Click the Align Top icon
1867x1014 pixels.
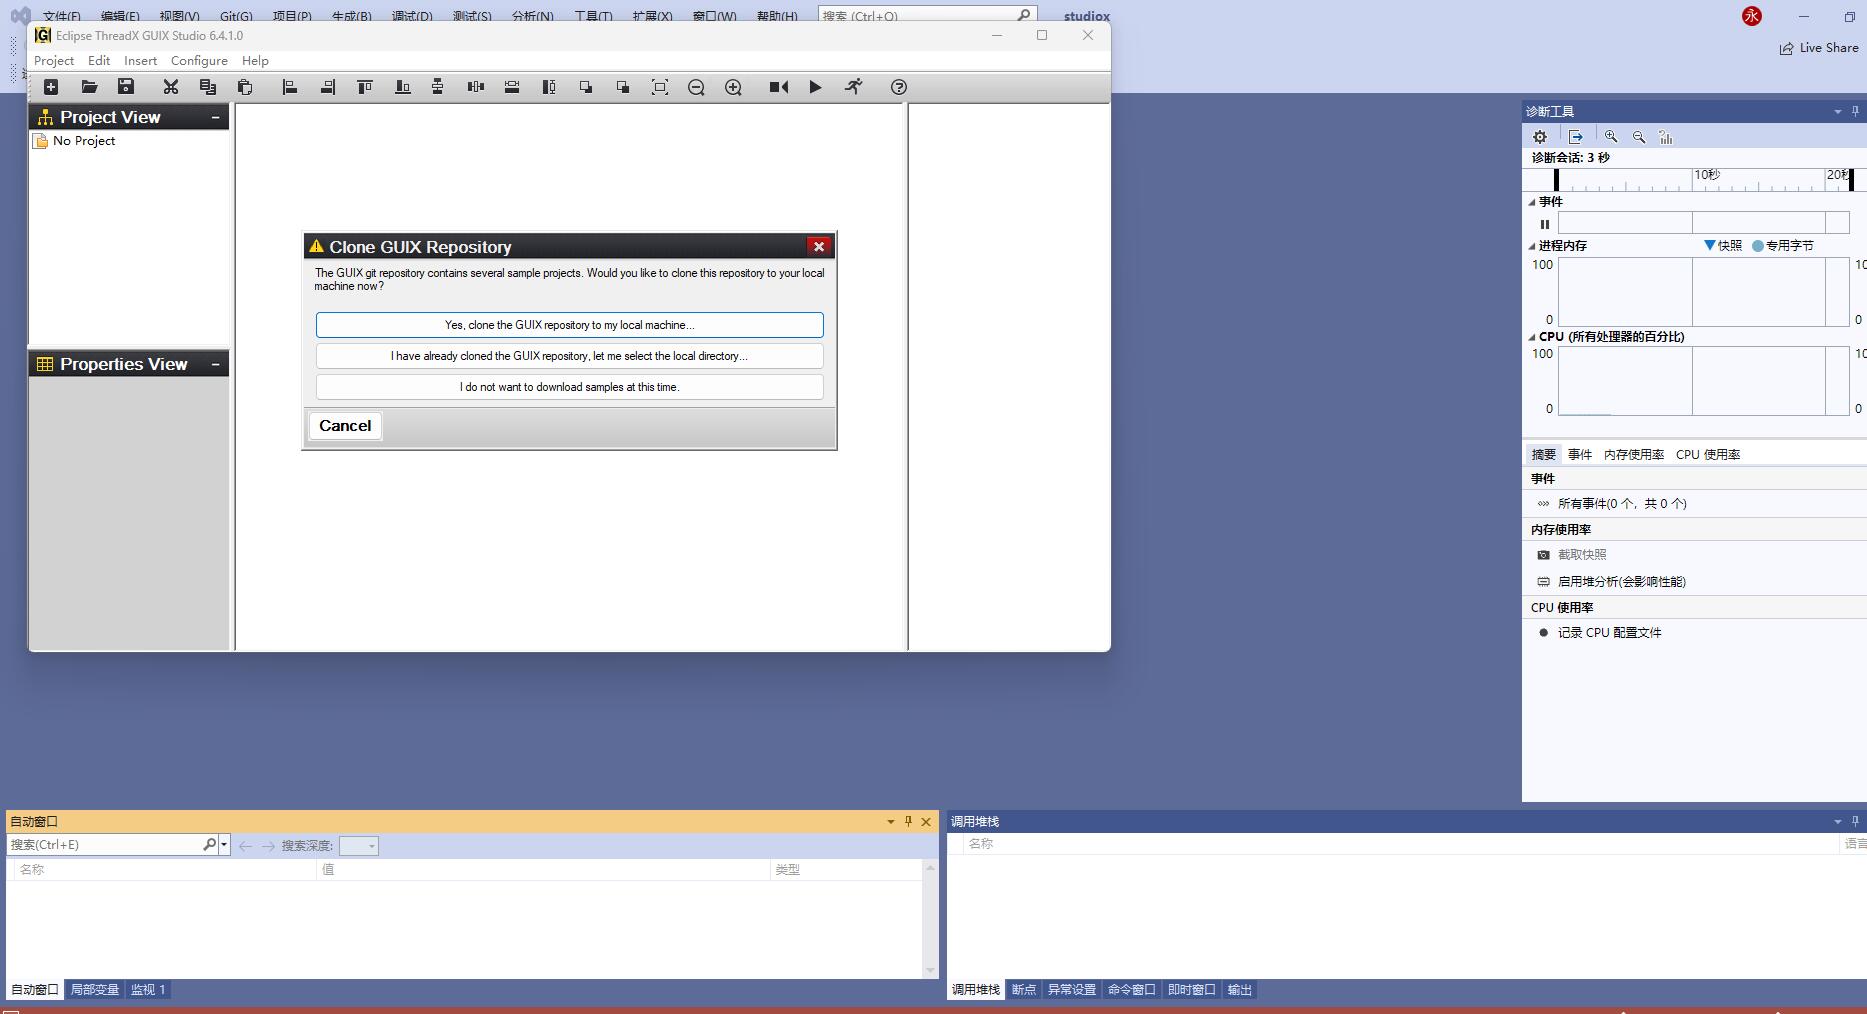[365, 87]
